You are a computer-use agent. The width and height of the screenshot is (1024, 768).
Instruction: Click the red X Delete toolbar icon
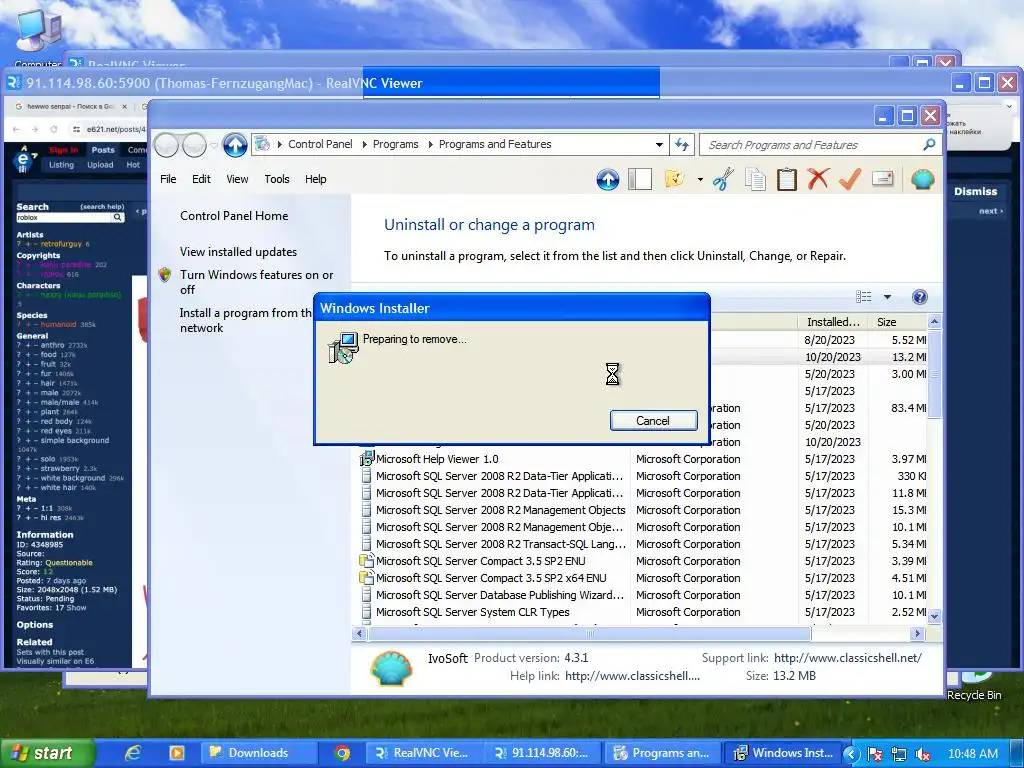tap(818, 179)
